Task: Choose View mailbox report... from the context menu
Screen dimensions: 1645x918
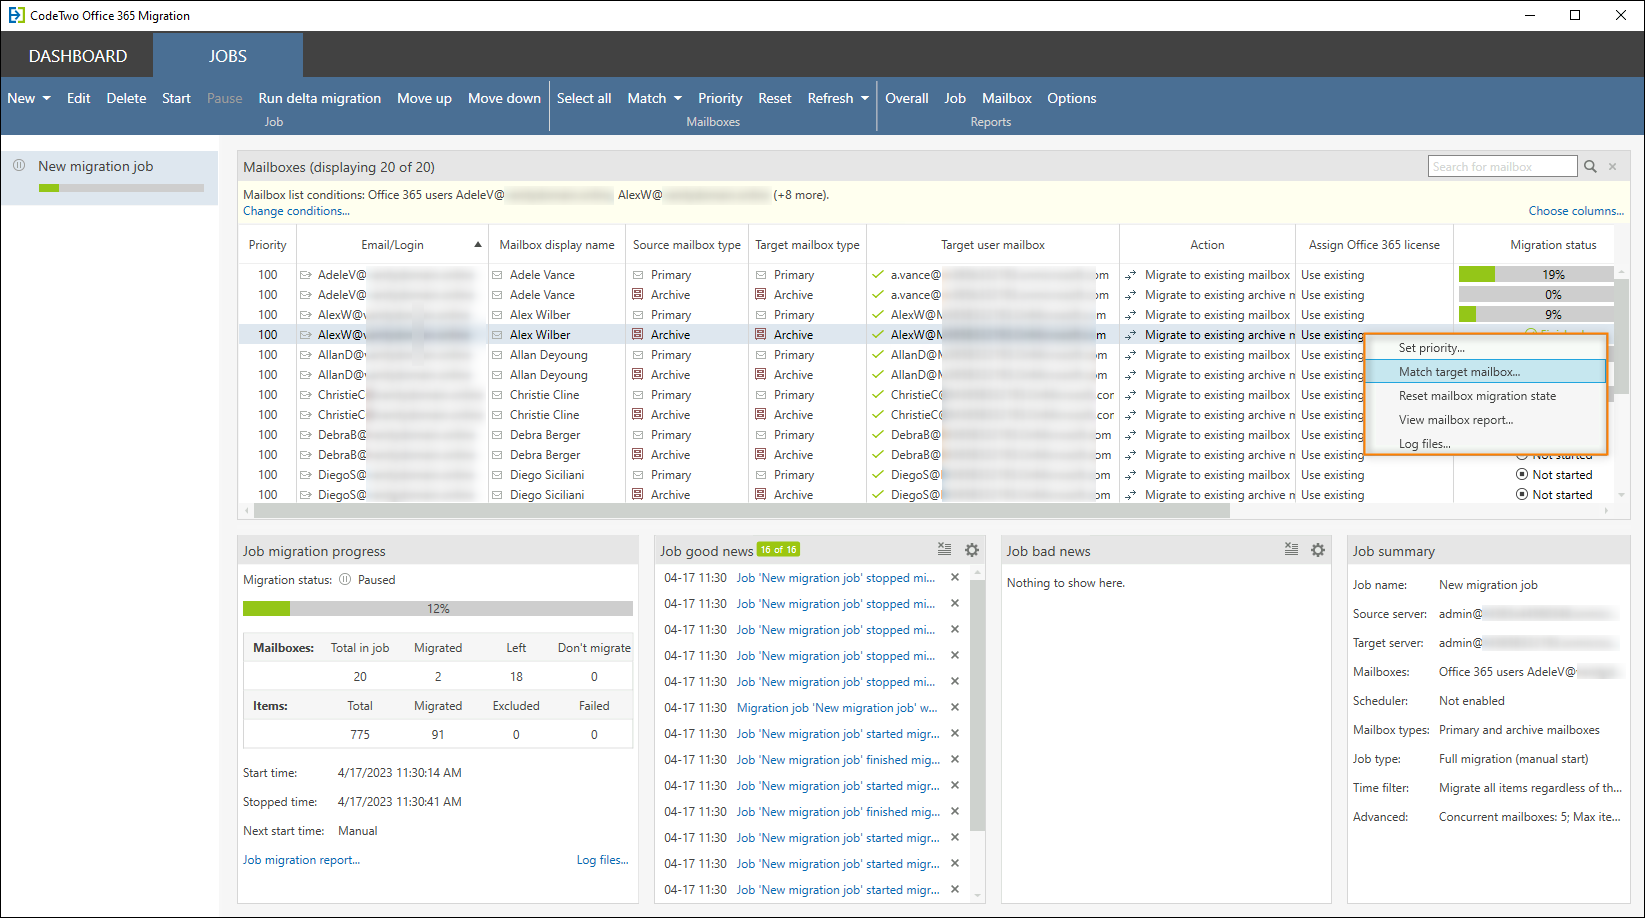Action: (x=1485, y=420)
